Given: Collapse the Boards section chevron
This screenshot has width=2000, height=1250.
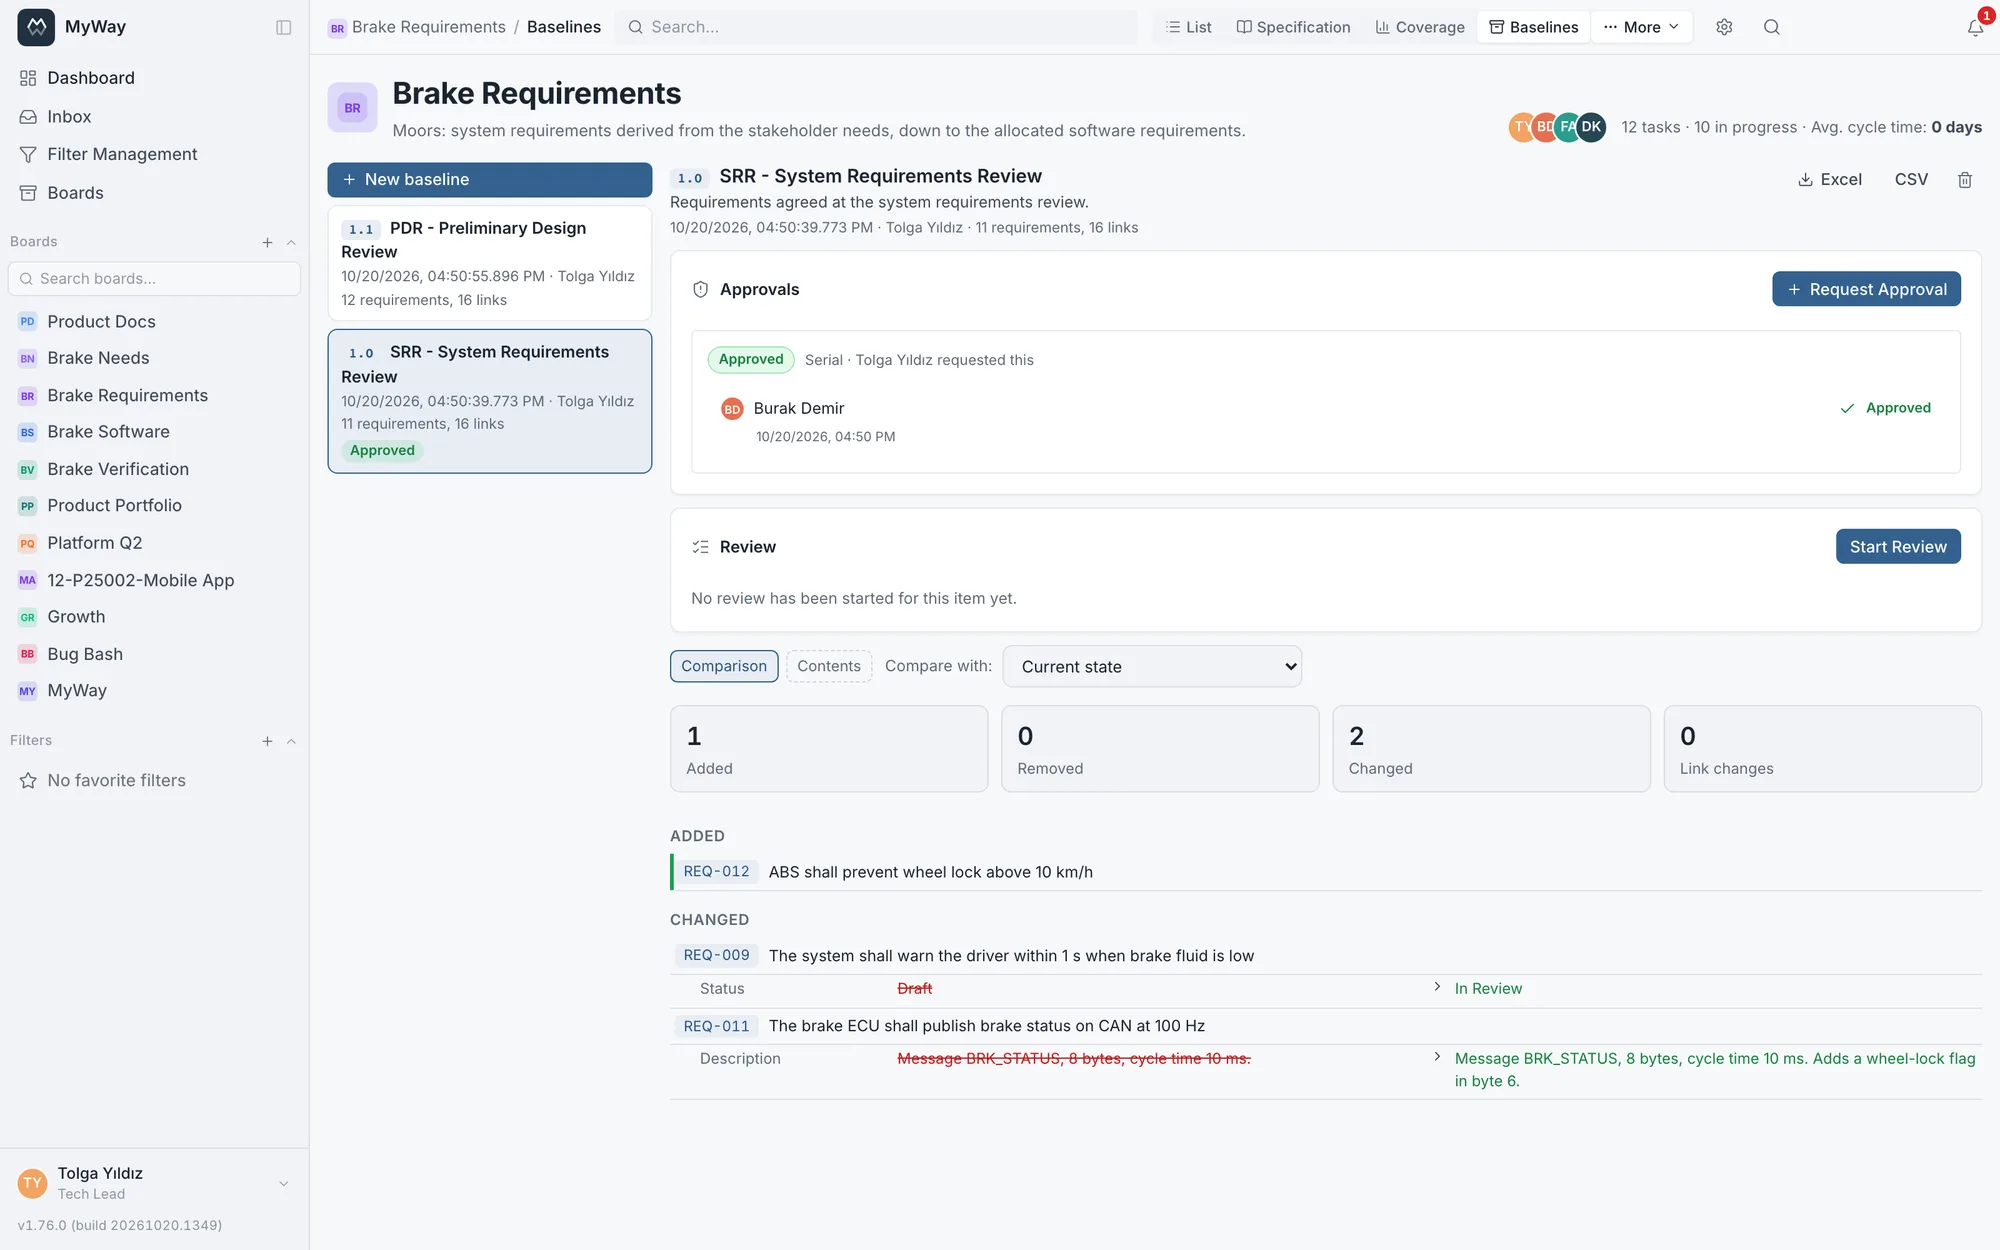Looking at the screenshot, I should 291,242.
